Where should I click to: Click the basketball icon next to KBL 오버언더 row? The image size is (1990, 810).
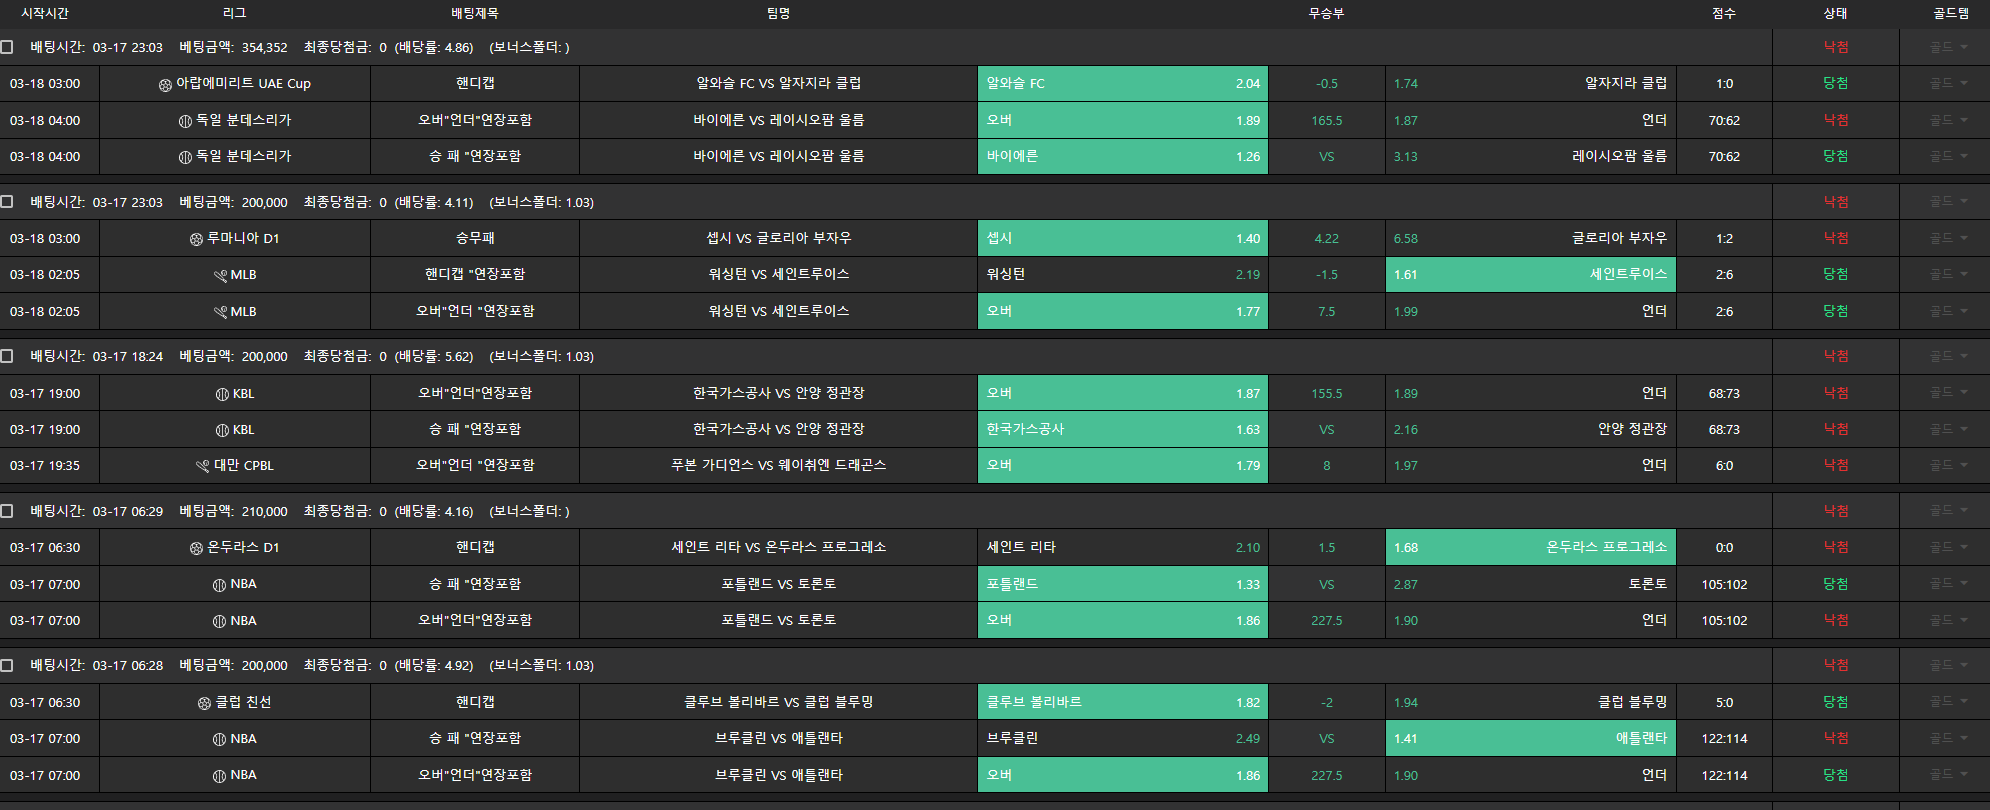[222, 394]
